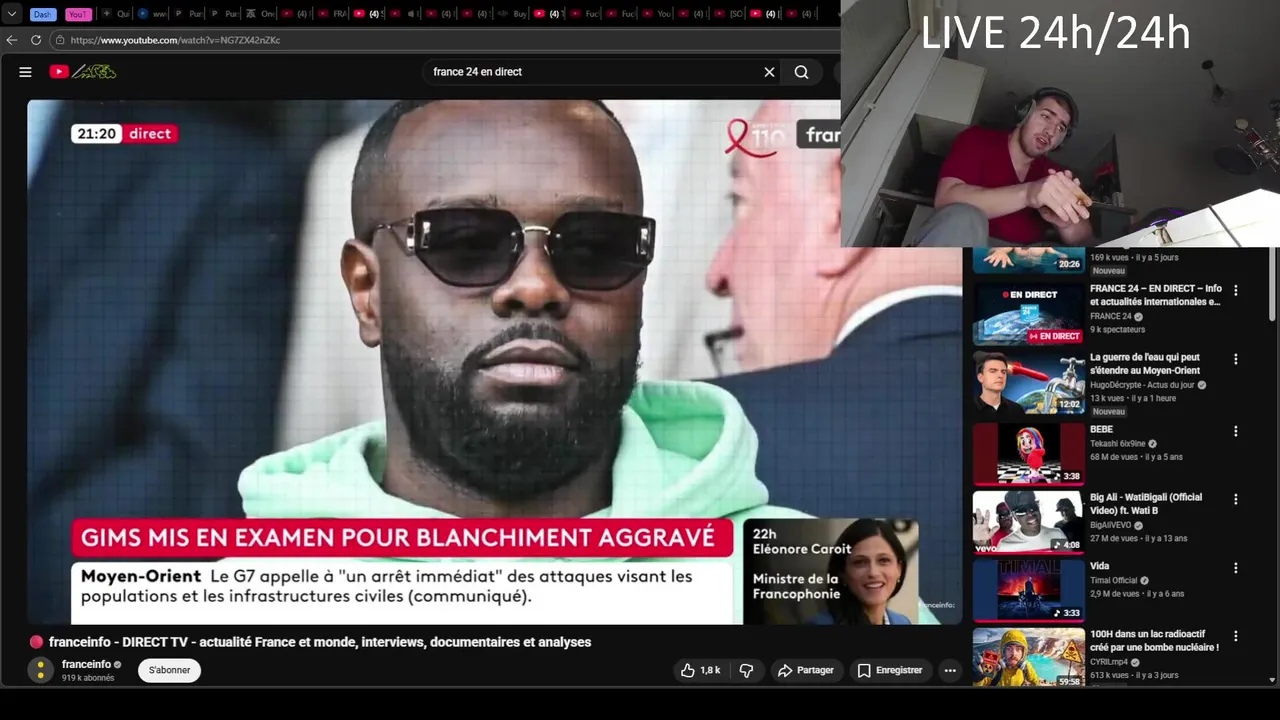
Task: Switch to the 'FRA' browser tab
Action: point(333,14)
